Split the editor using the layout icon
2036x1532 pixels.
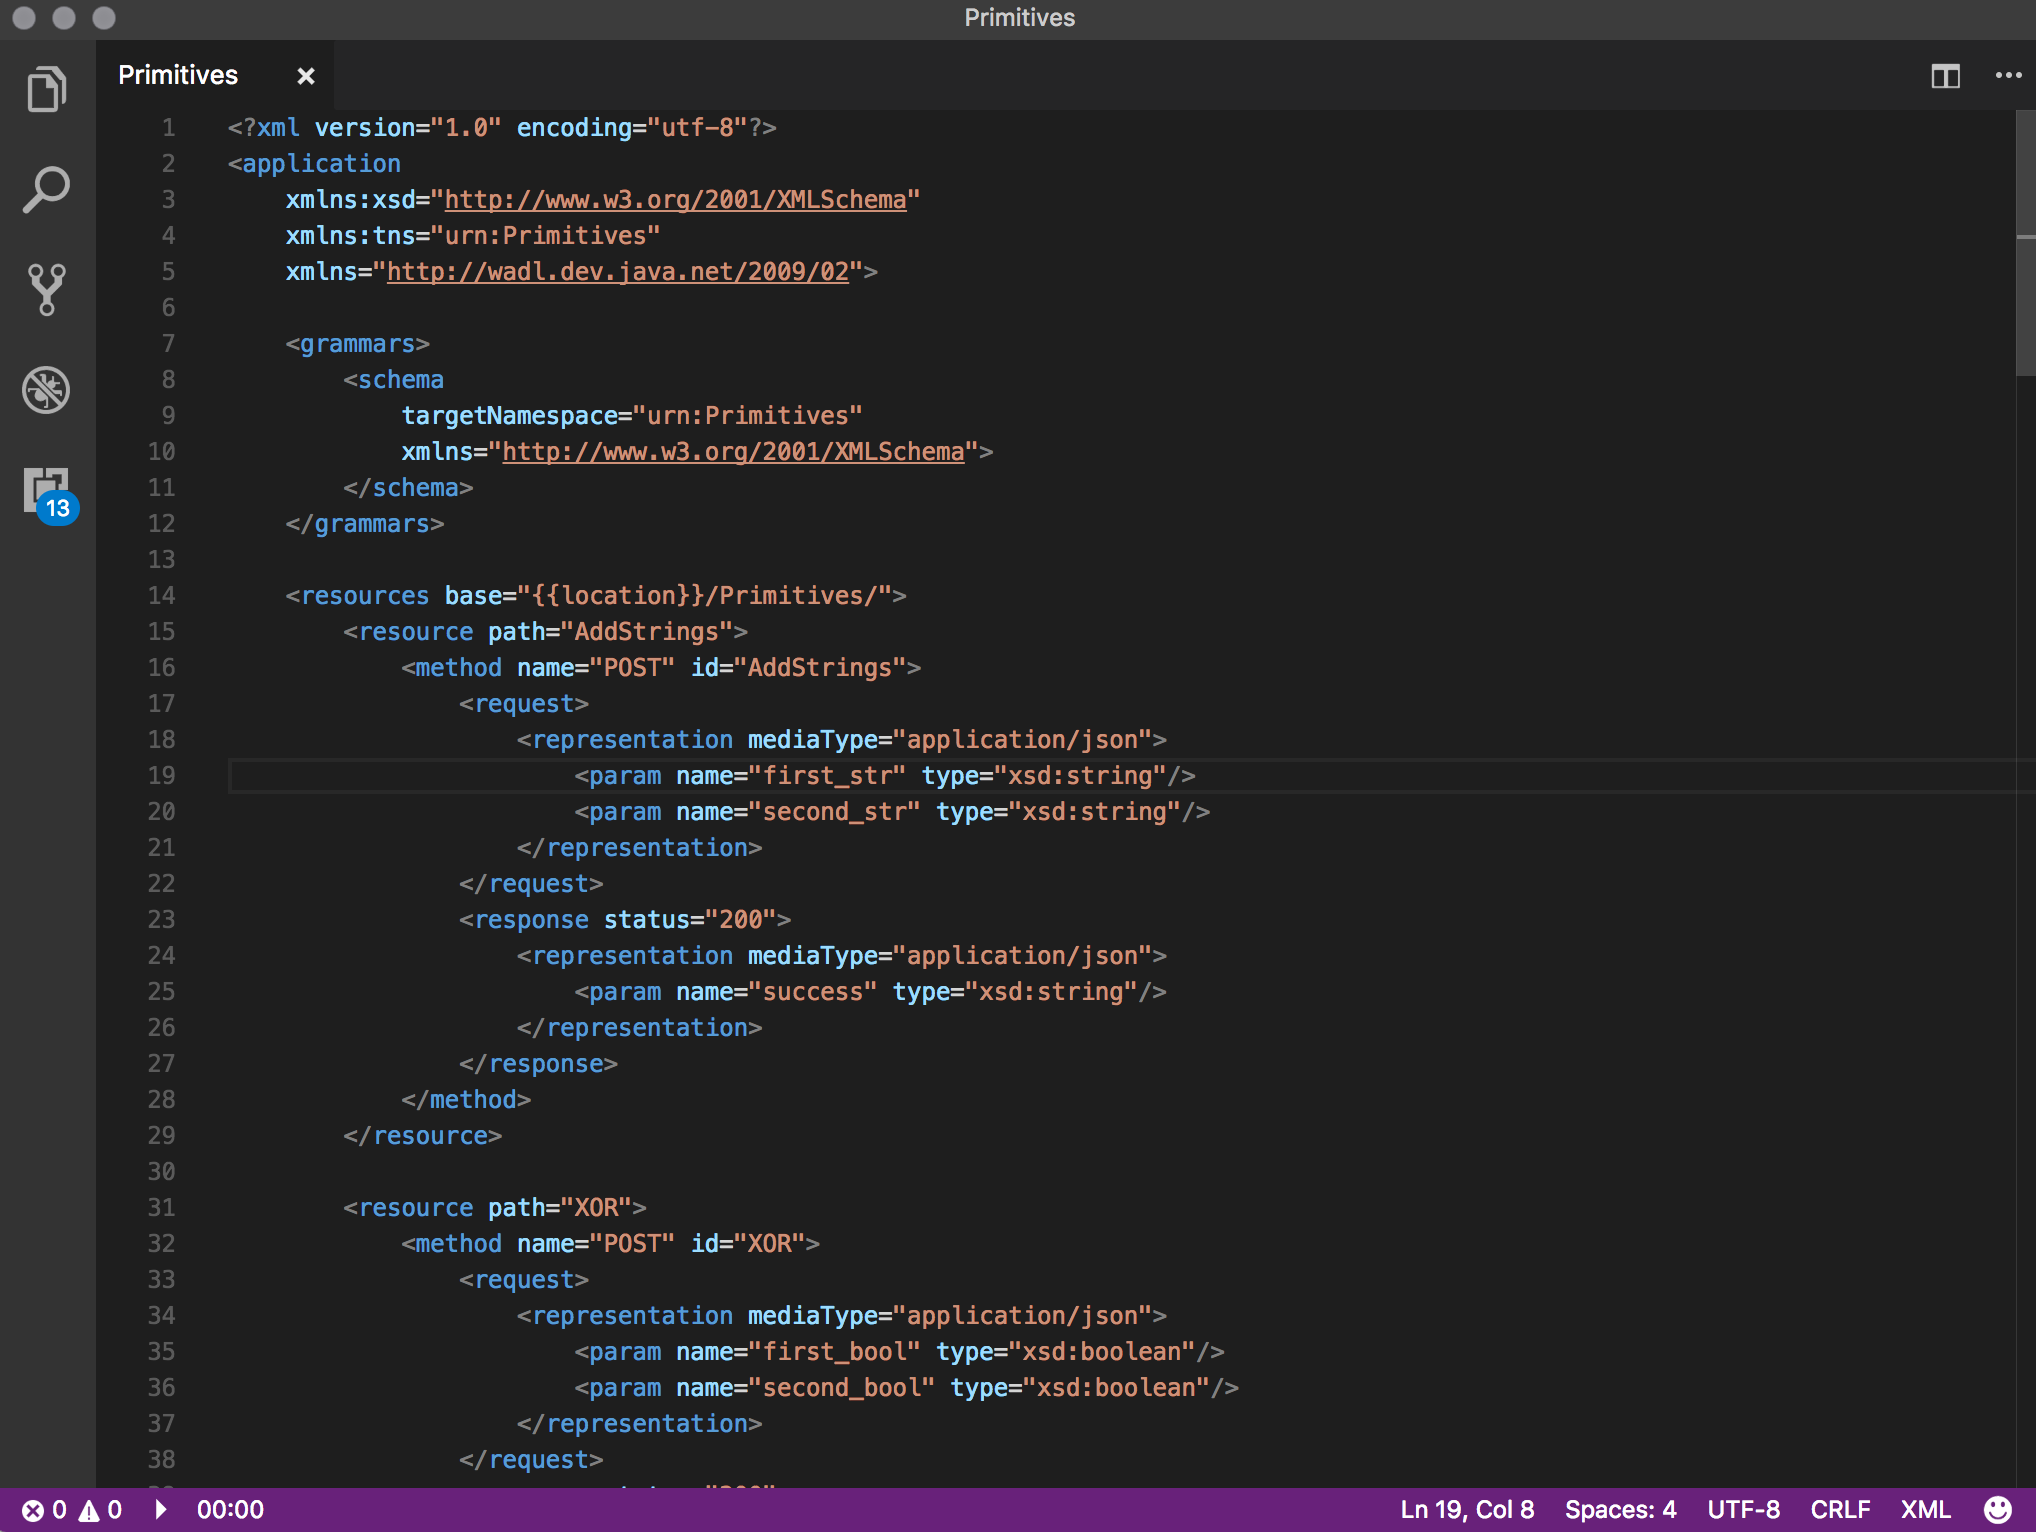(x=1944, y=75)
